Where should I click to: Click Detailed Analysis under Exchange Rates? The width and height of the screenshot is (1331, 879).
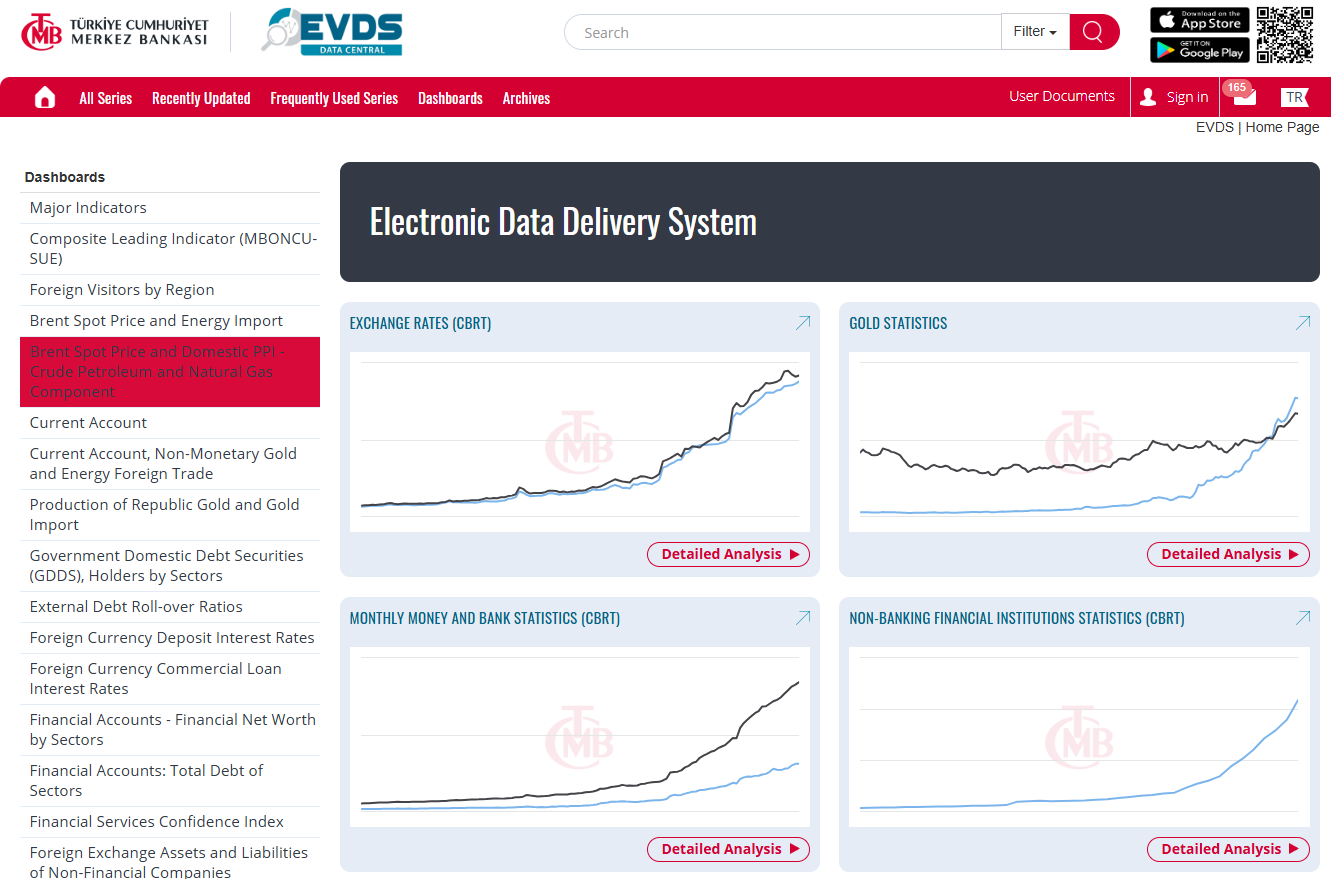click(728, 554)
